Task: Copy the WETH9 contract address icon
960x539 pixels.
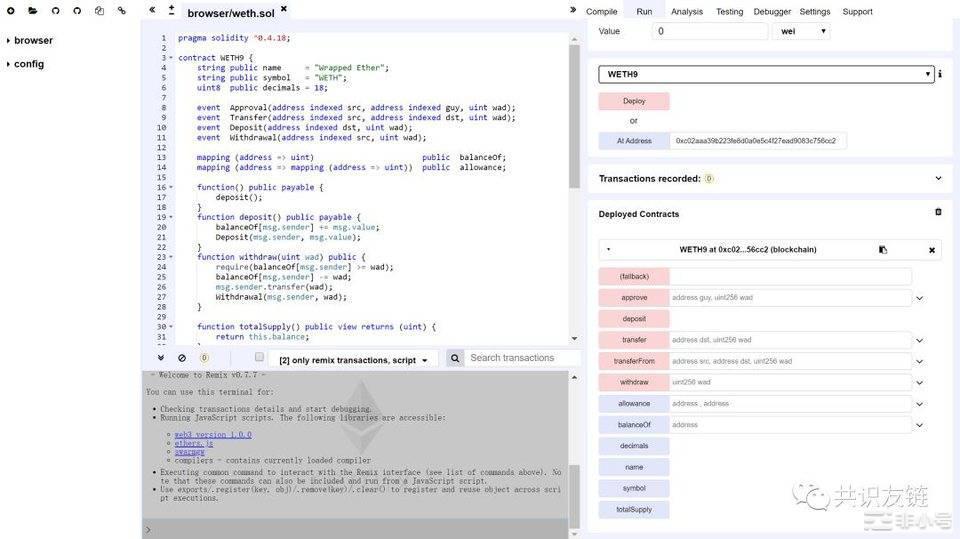Action: coord(883,250)
